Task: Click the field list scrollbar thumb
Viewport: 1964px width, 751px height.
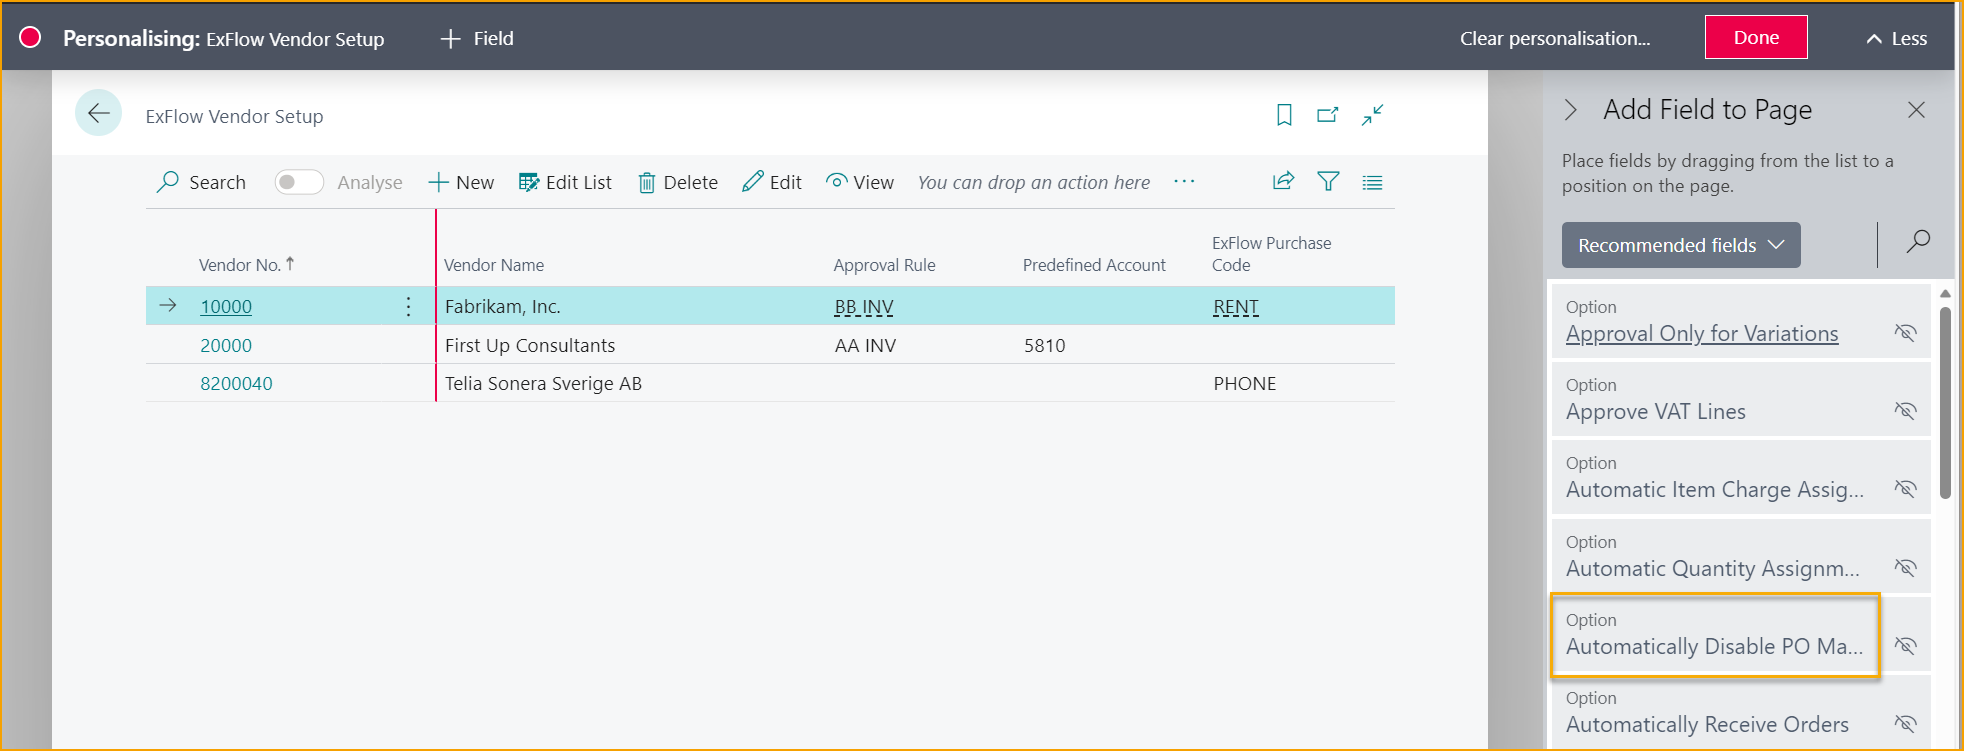Action: [1945, 402]
